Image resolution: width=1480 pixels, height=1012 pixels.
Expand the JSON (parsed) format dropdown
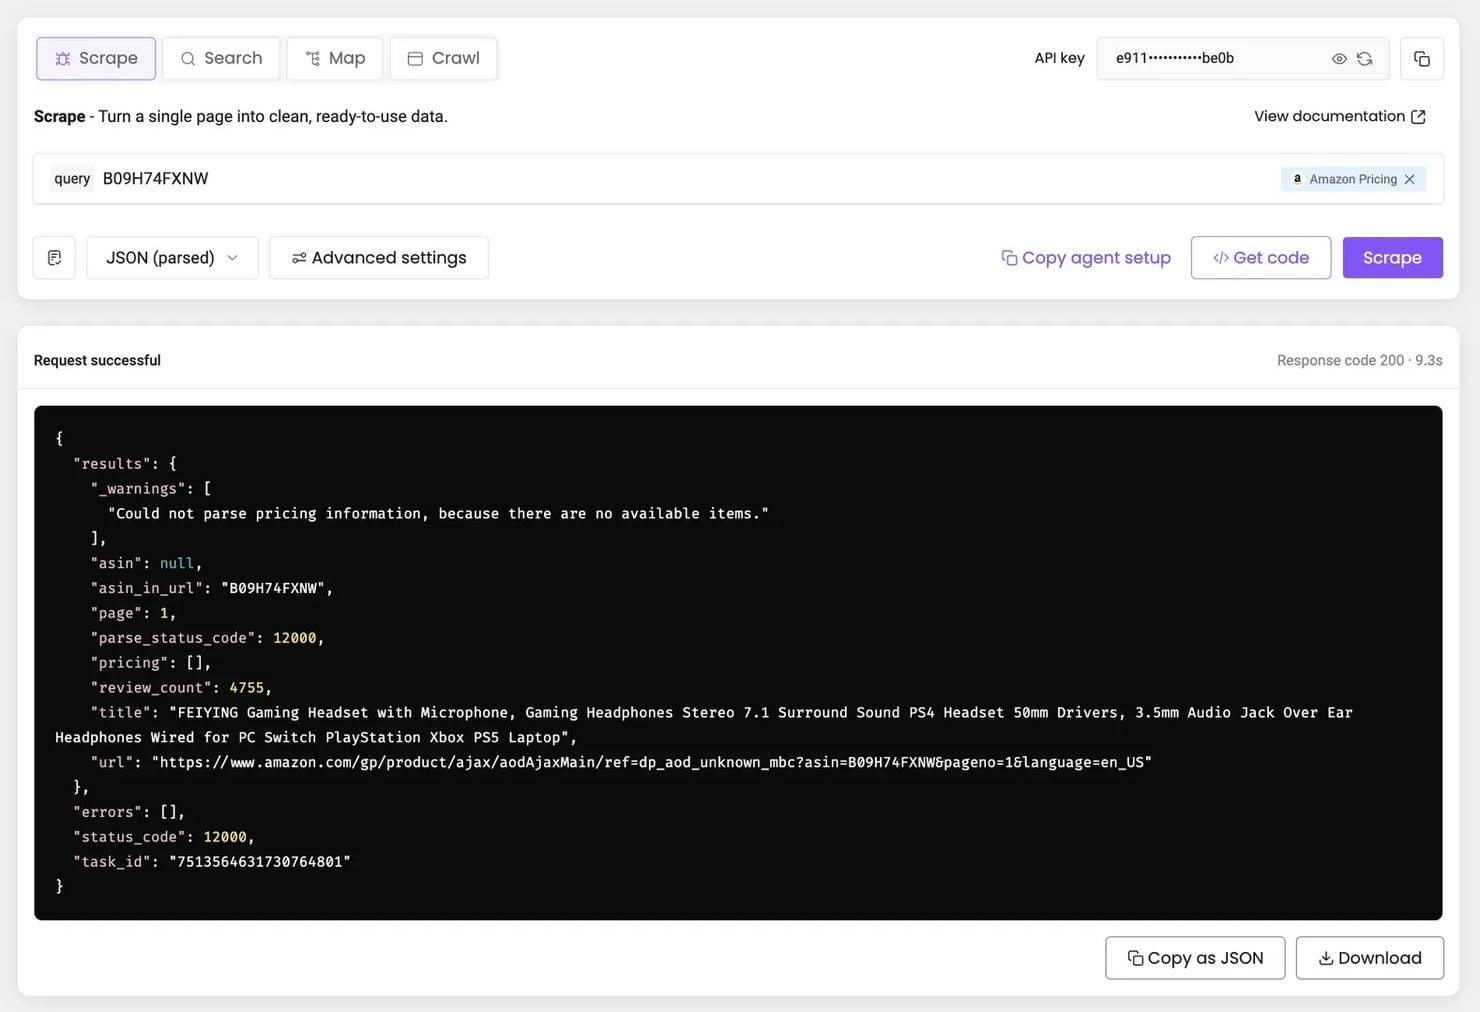click(x=172, y=258)
